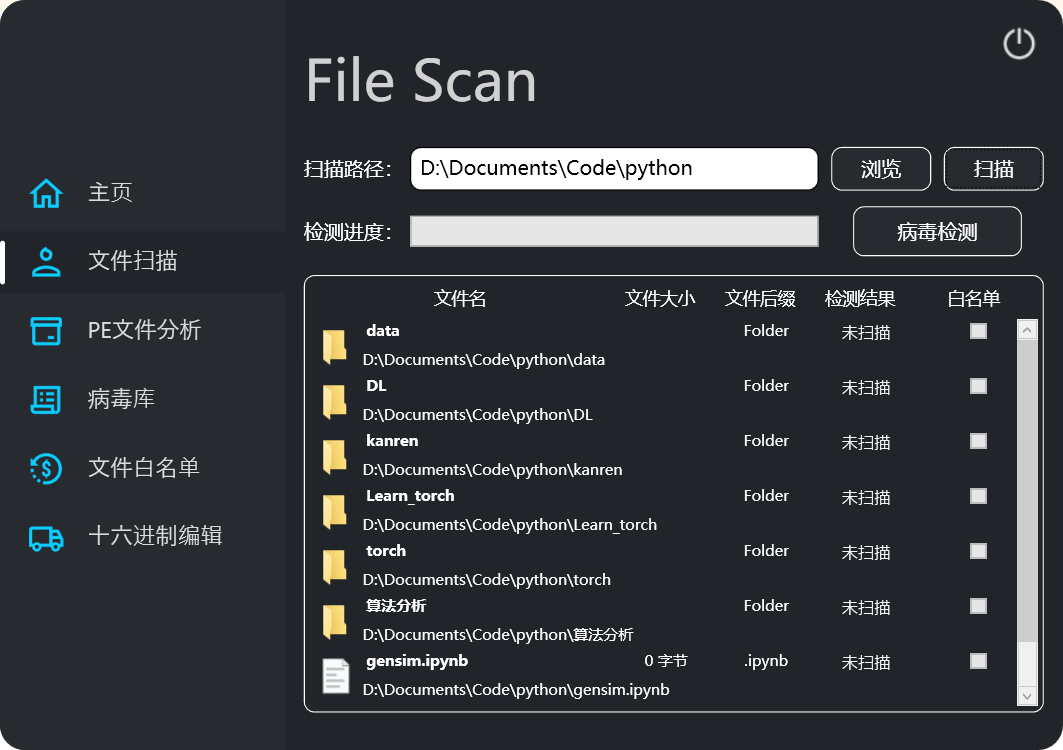Enable whitelist checkbox for kanren folder
Screen dimensions: 1063x750
(x=978, y=441)
